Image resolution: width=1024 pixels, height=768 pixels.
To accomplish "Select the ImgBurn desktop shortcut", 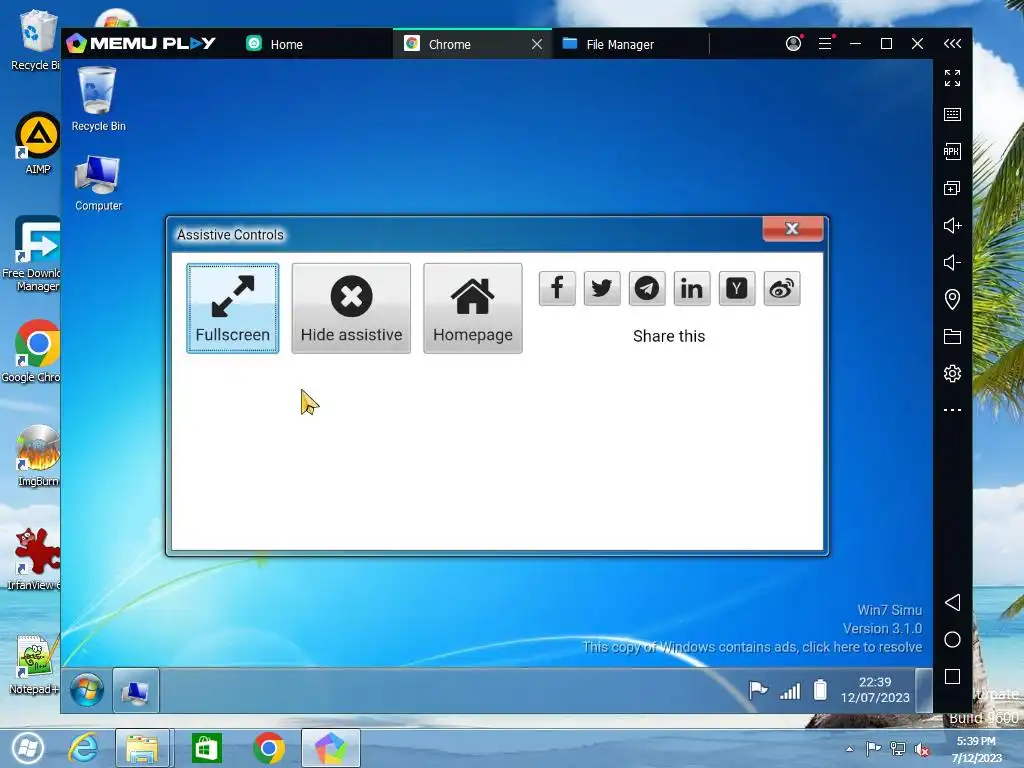I will pyautogui.click(x=37, y=456).
